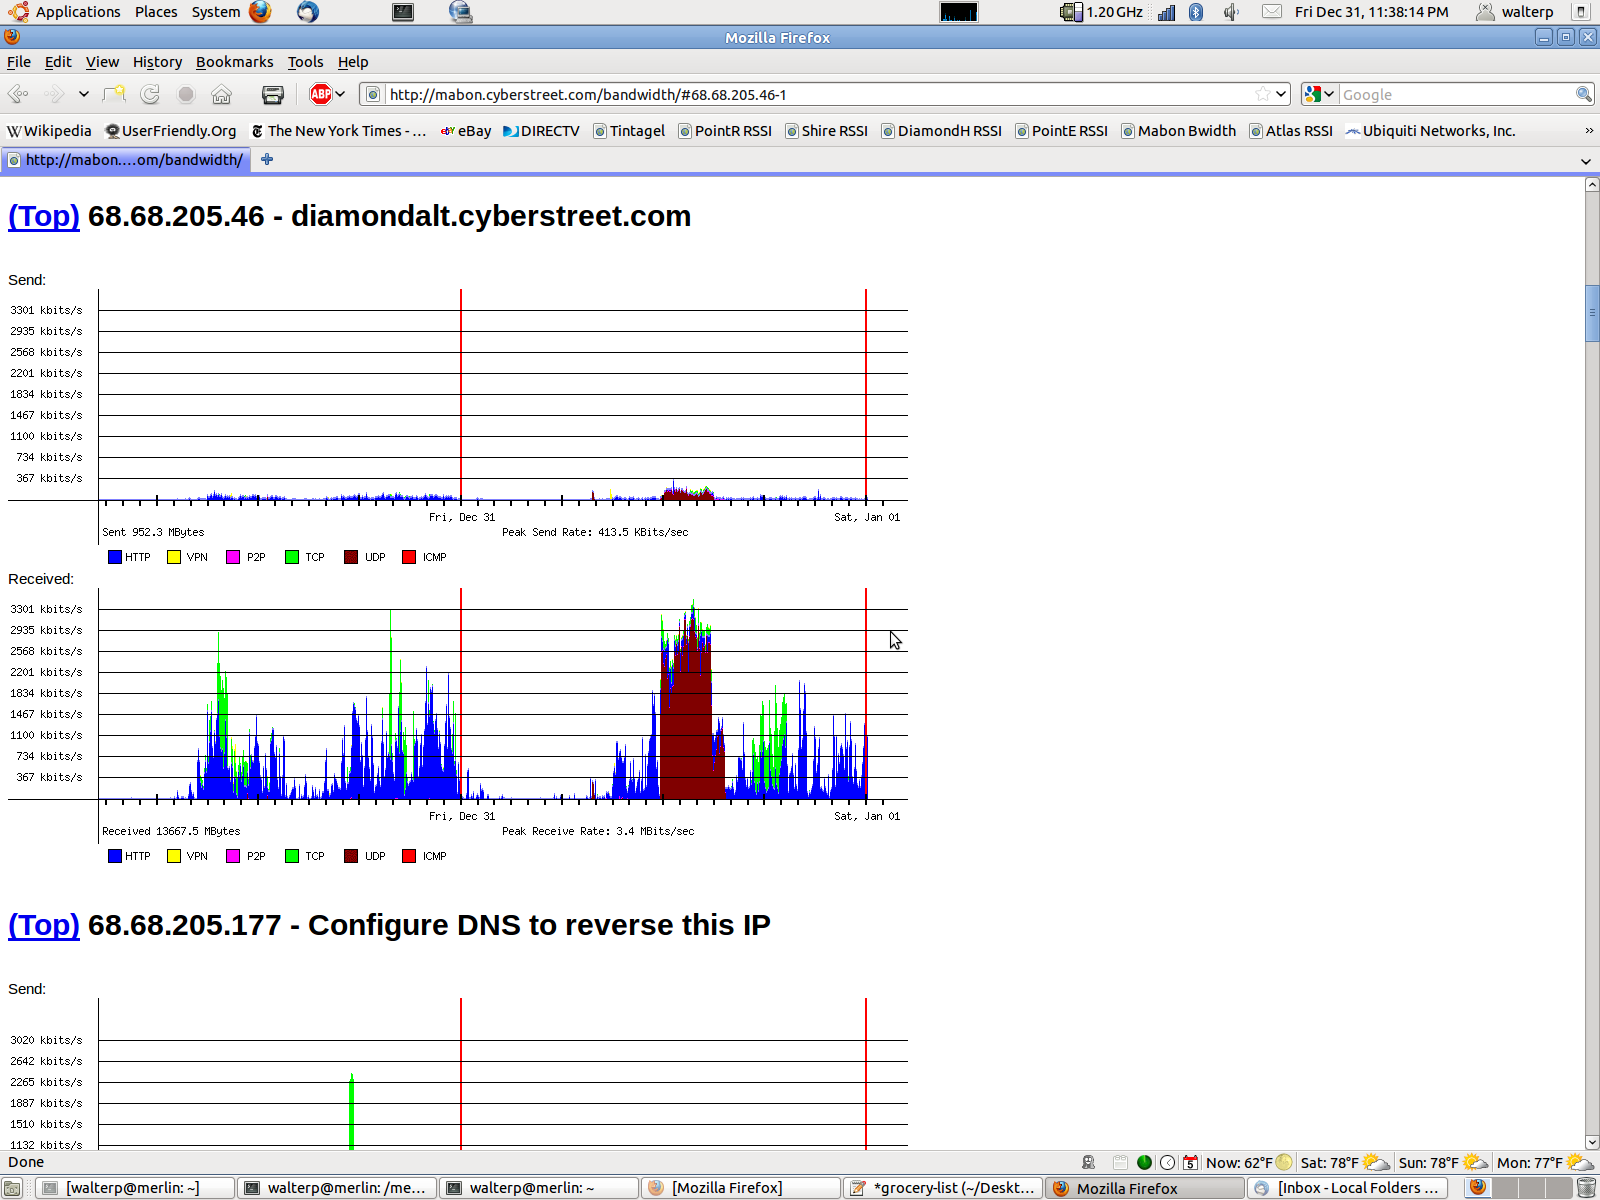
Task: Click the Home icon in toolbar
Action: tap(221, 94)
